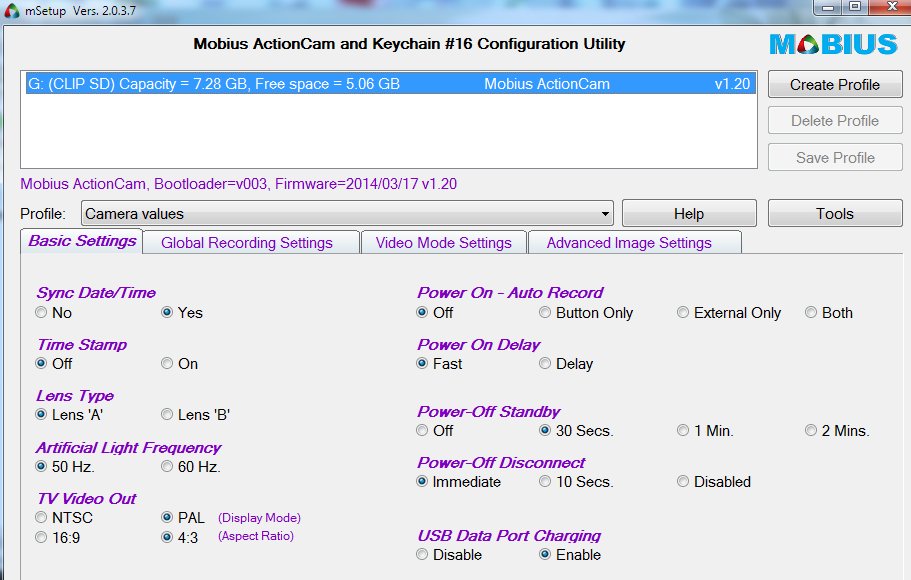Image resolution: width=911 pixels, height=580 pixels.
Task: Click the Create Profile button
Action: pos(835,85)
